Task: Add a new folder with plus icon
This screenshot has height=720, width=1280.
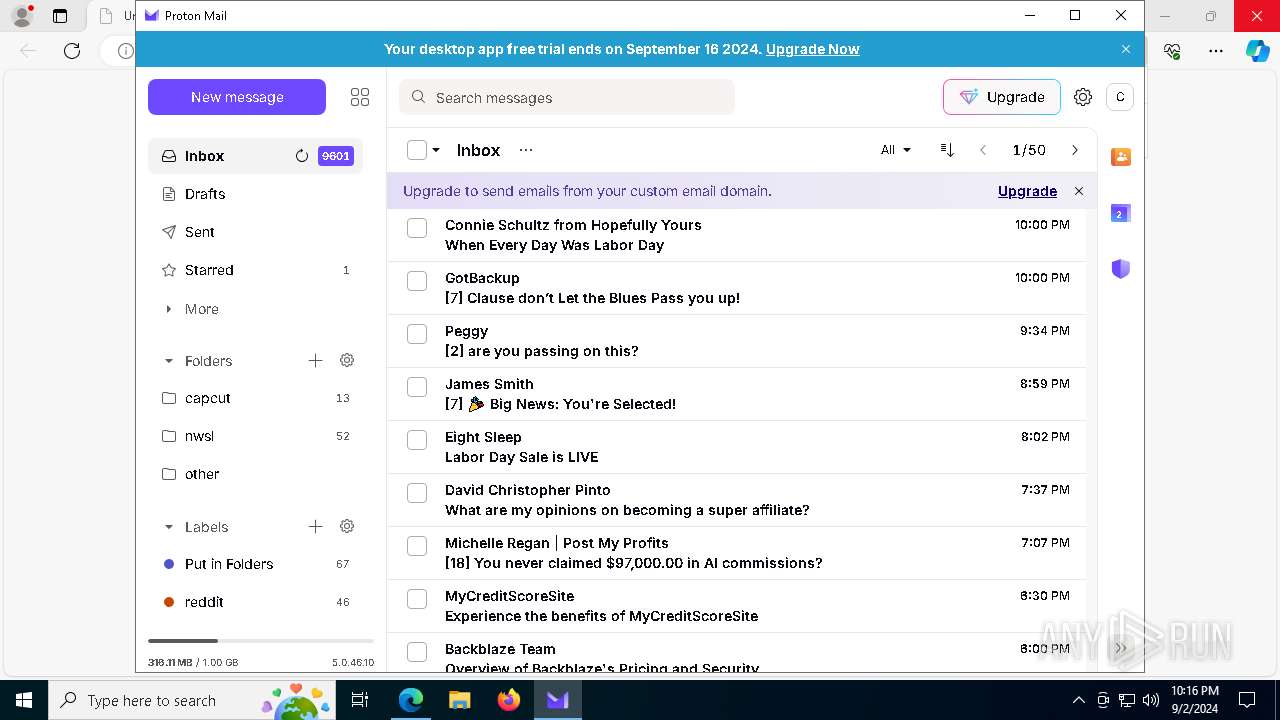Action: point(315,360)
